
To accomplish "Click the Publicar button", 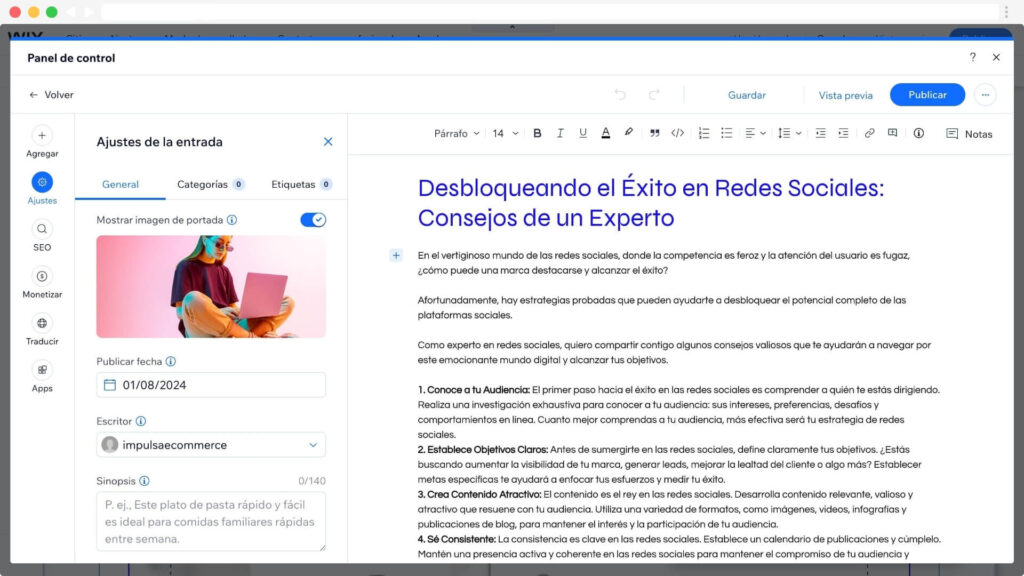I will [x=927, y=95].
